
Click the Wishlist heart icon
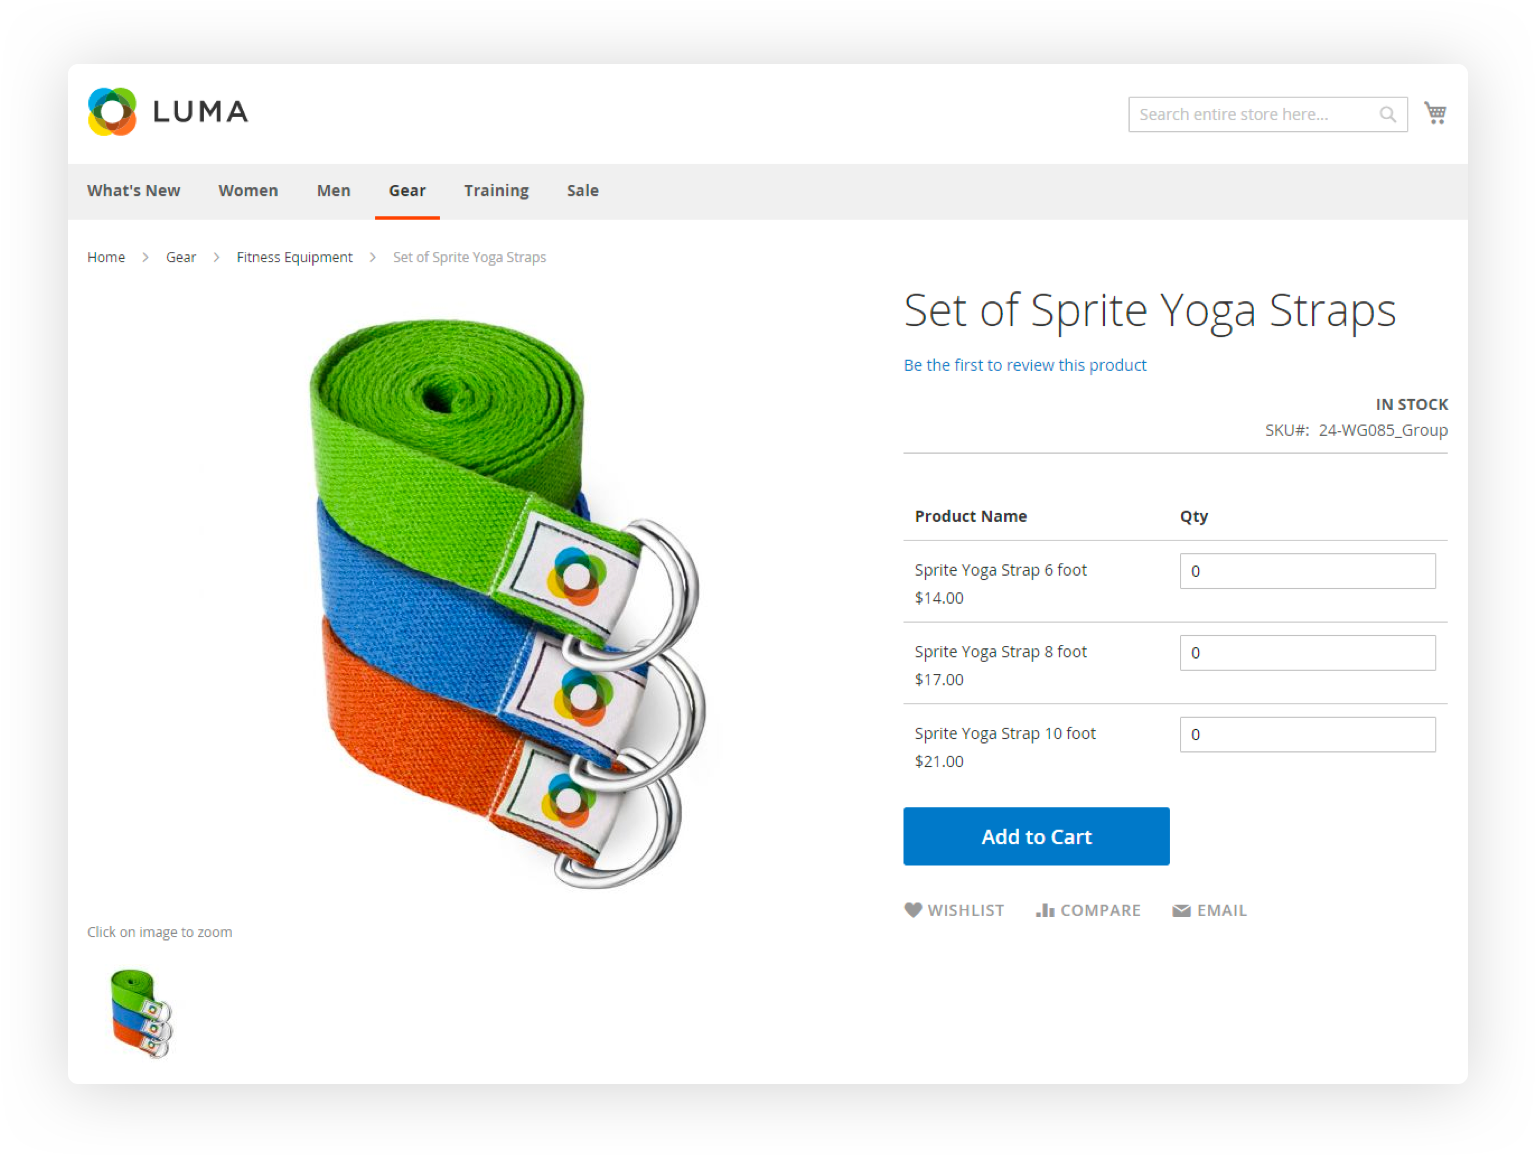tap(913, 910)
